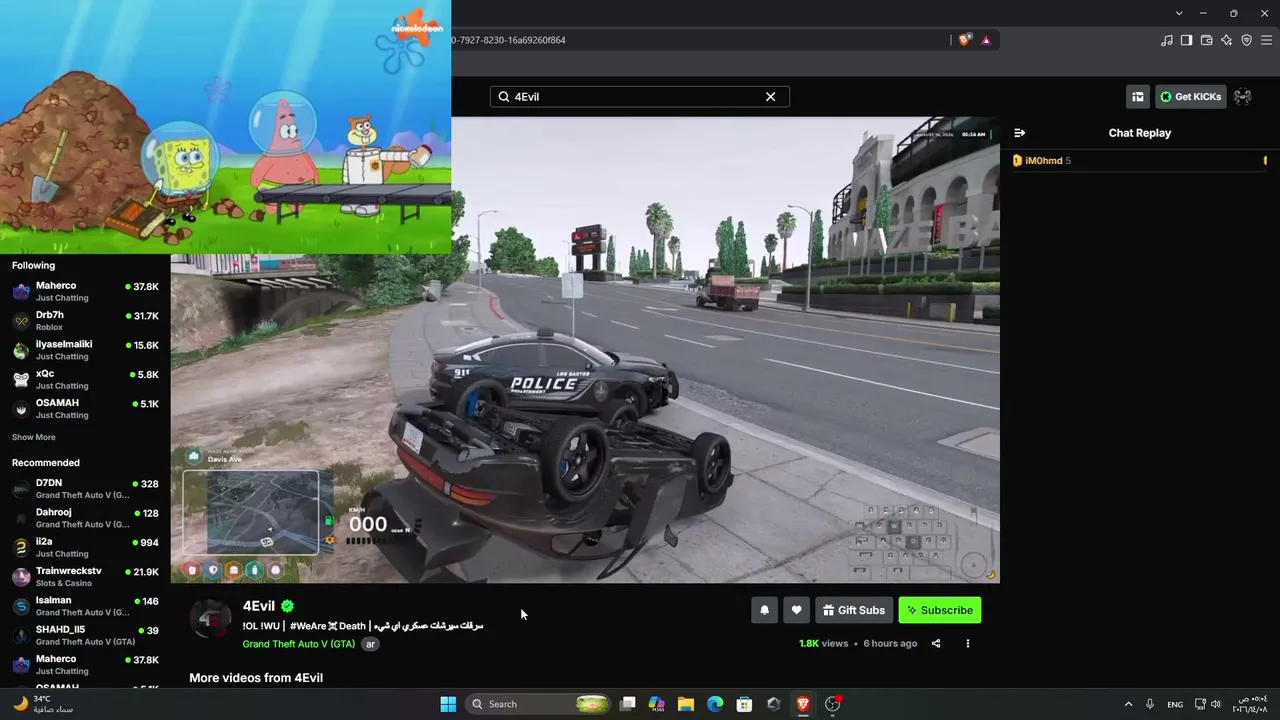Follow the channel with the heart icon
This screenshot has width=1280, height=720.
[797, 610]
